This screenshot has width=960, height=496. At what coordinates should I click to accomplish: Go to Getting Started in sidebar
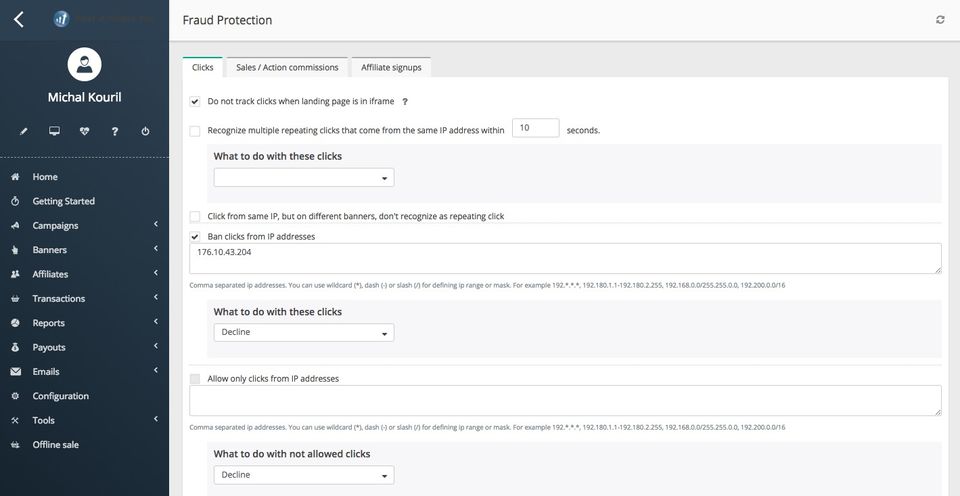[x=63, y=201]
